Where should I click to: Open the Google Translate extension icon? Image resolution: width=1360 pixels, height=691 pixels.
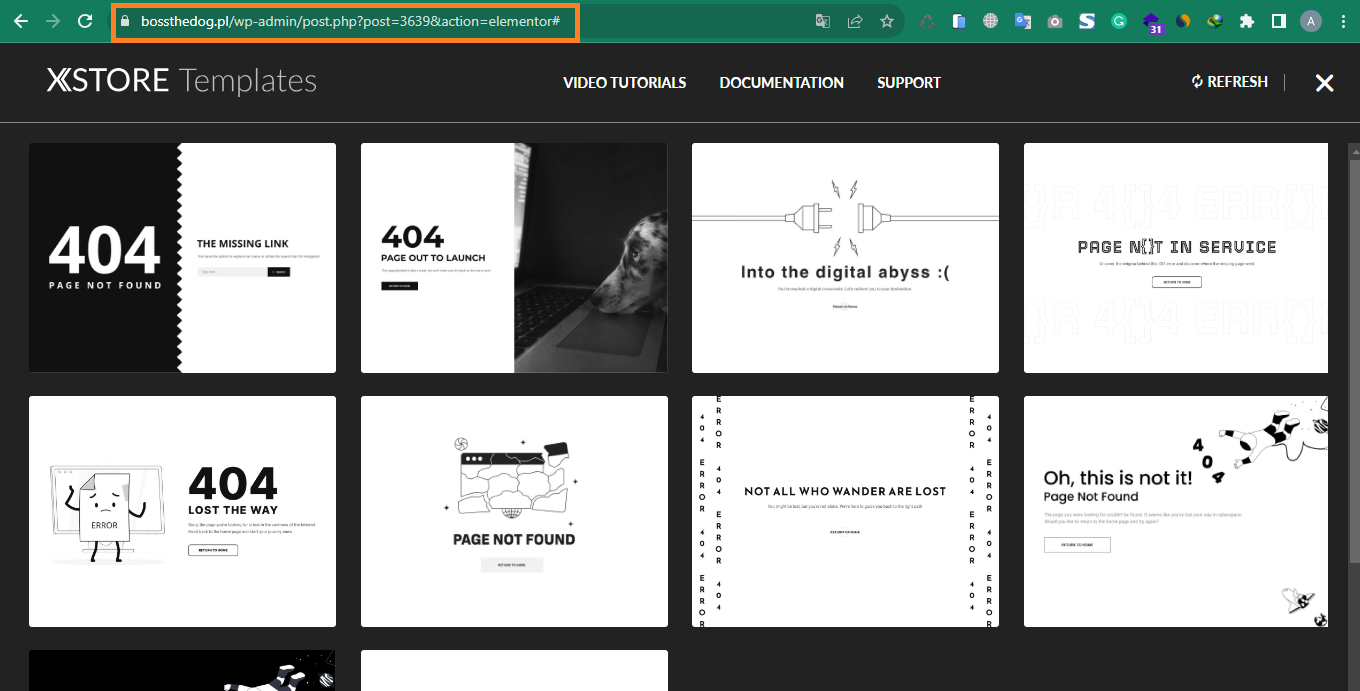coord(1023,21)
